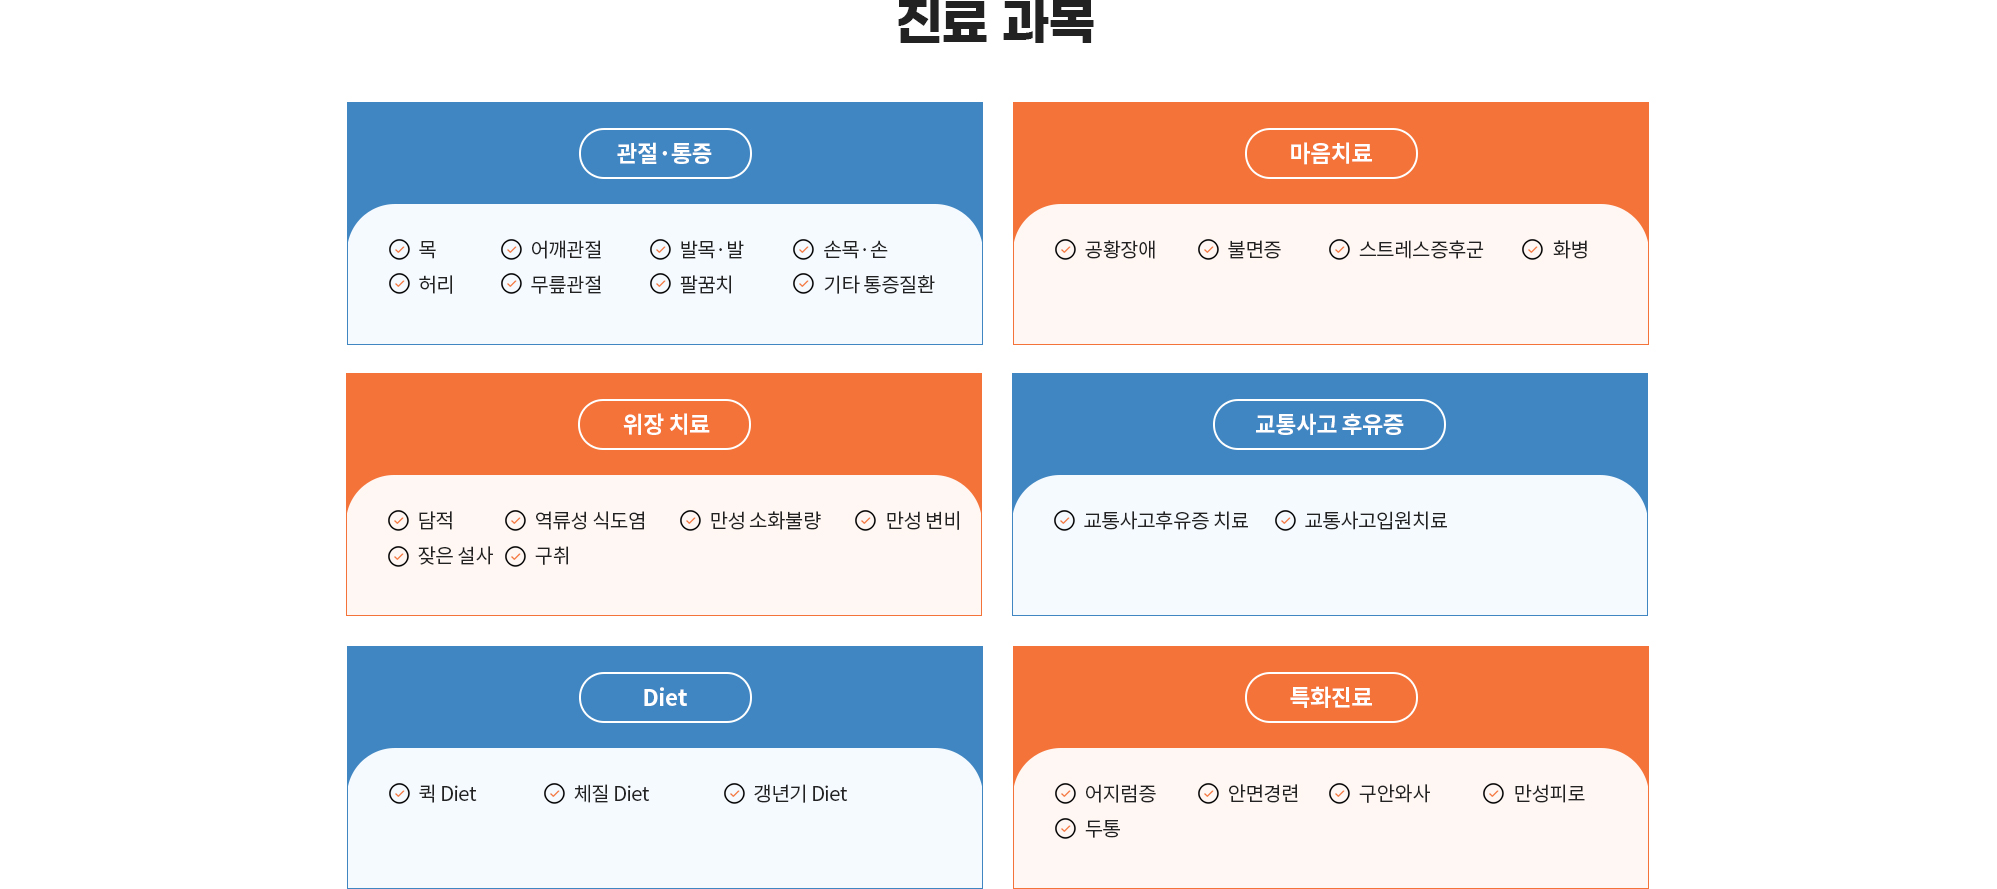Click the check icon next to 퀵 Diet
The width and height of the screenshot is (1997, 889).
[x=399, y=793]
